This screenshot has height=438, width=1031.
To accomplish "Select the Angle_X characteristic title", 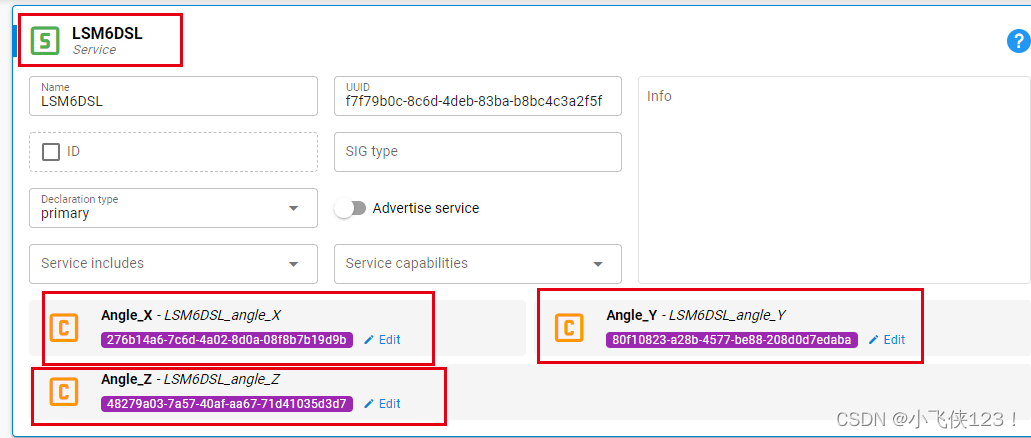I will click(127, 315).
